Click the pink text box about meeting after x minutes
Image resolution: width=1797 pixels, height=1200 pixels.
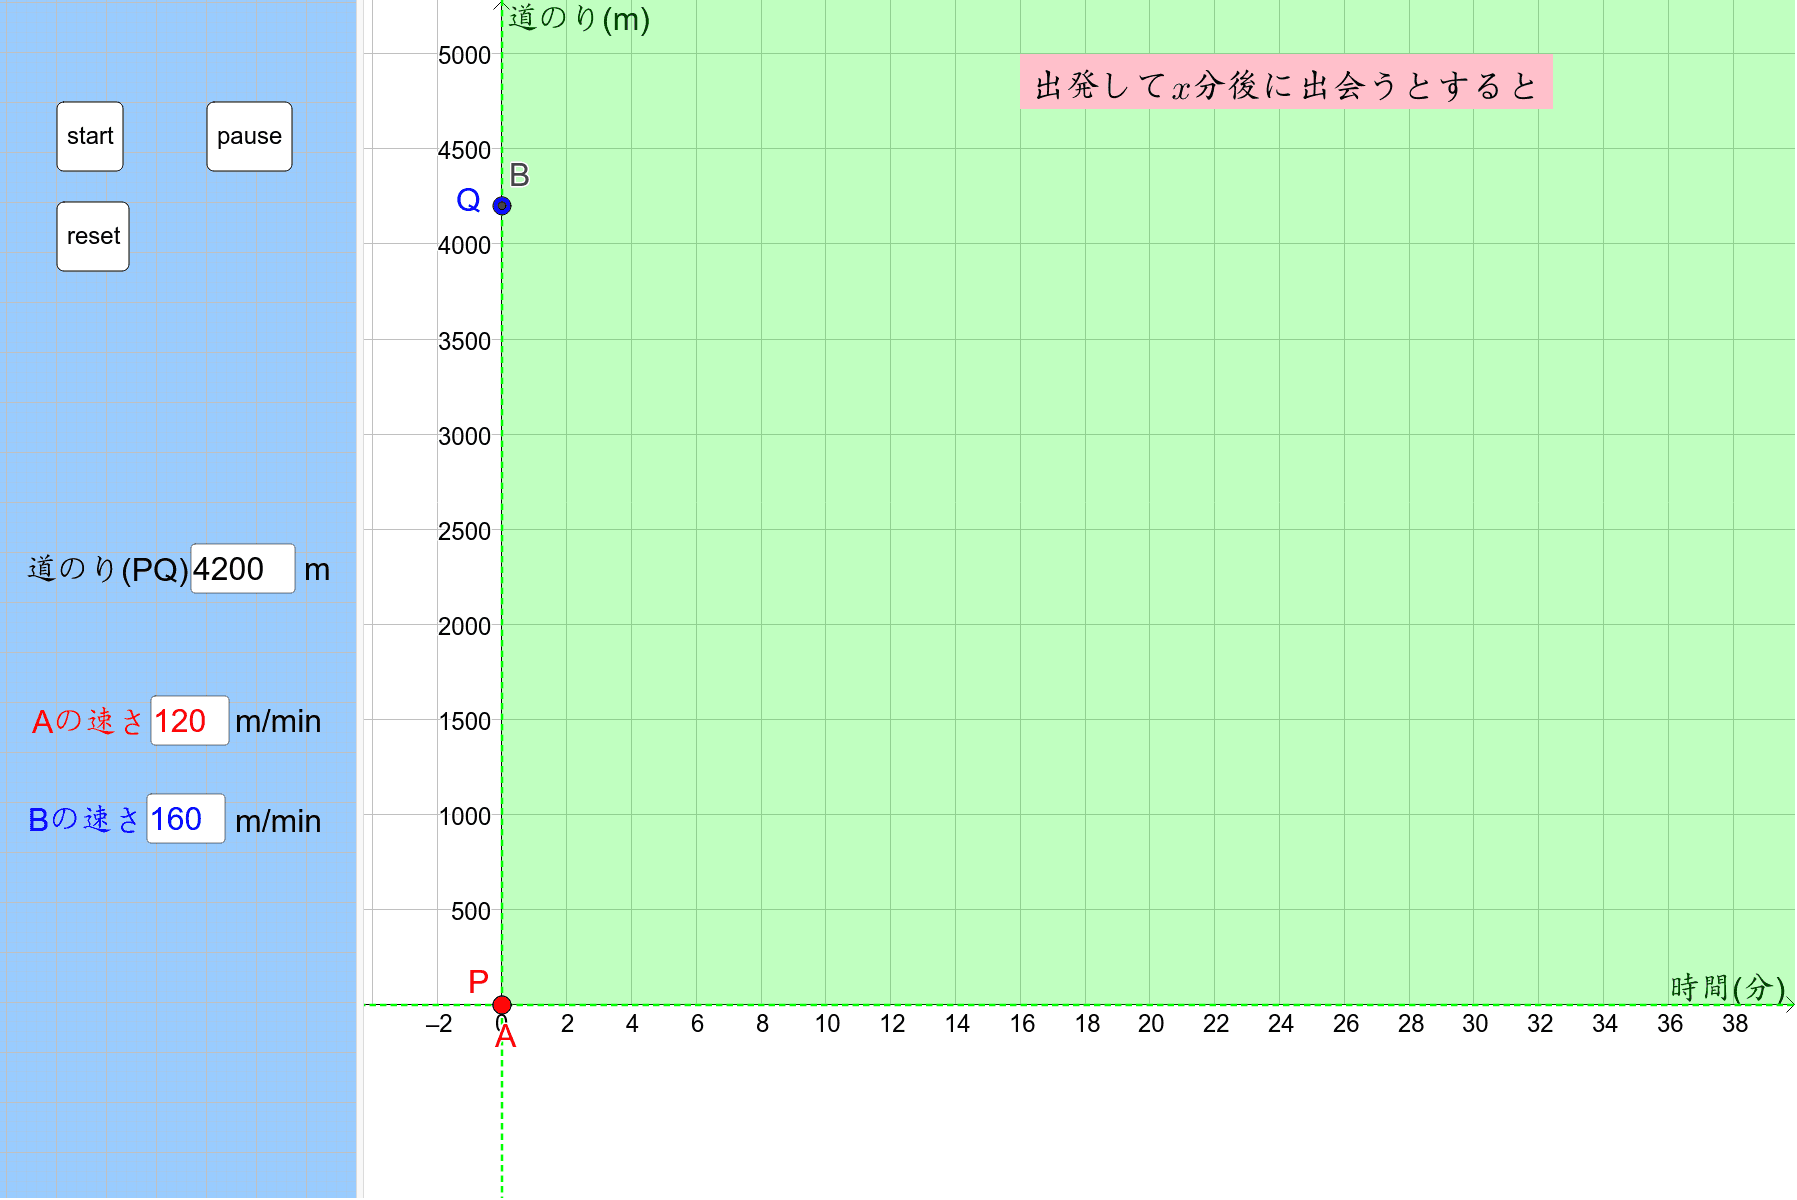1286,82
